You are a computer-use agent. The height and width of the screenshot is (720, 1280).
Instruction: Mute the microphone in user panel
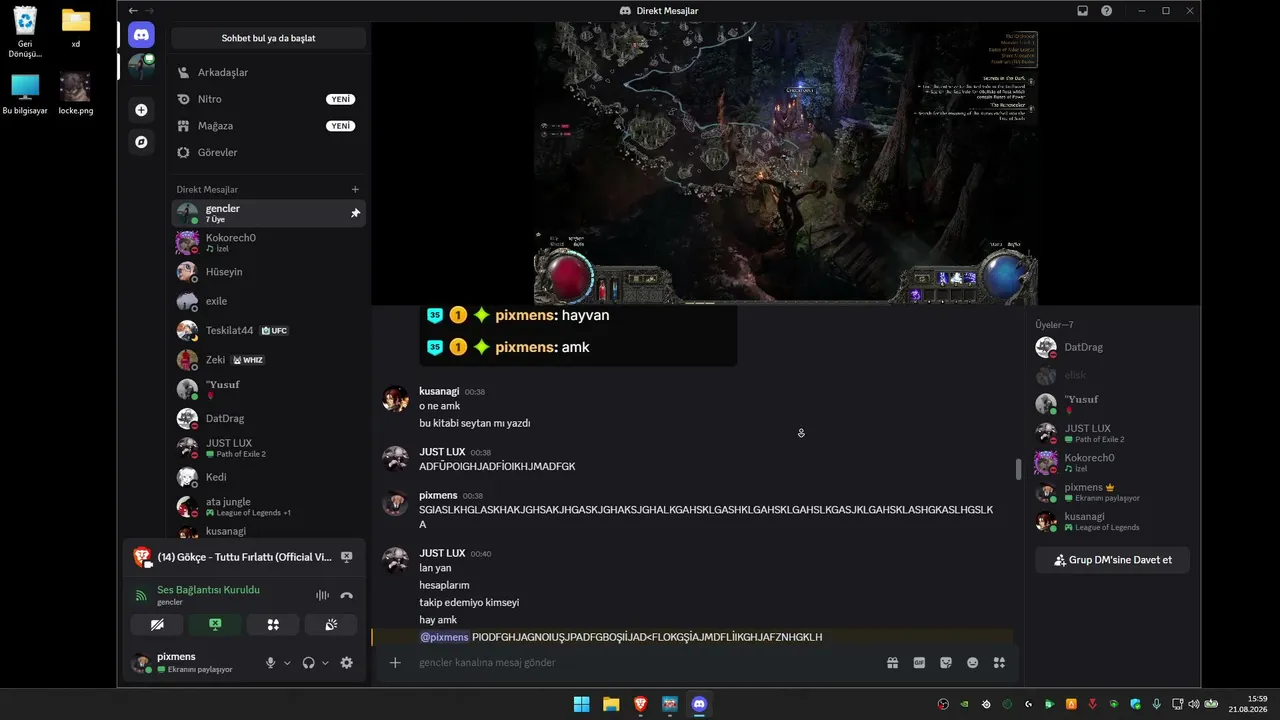tap(270, 663)
